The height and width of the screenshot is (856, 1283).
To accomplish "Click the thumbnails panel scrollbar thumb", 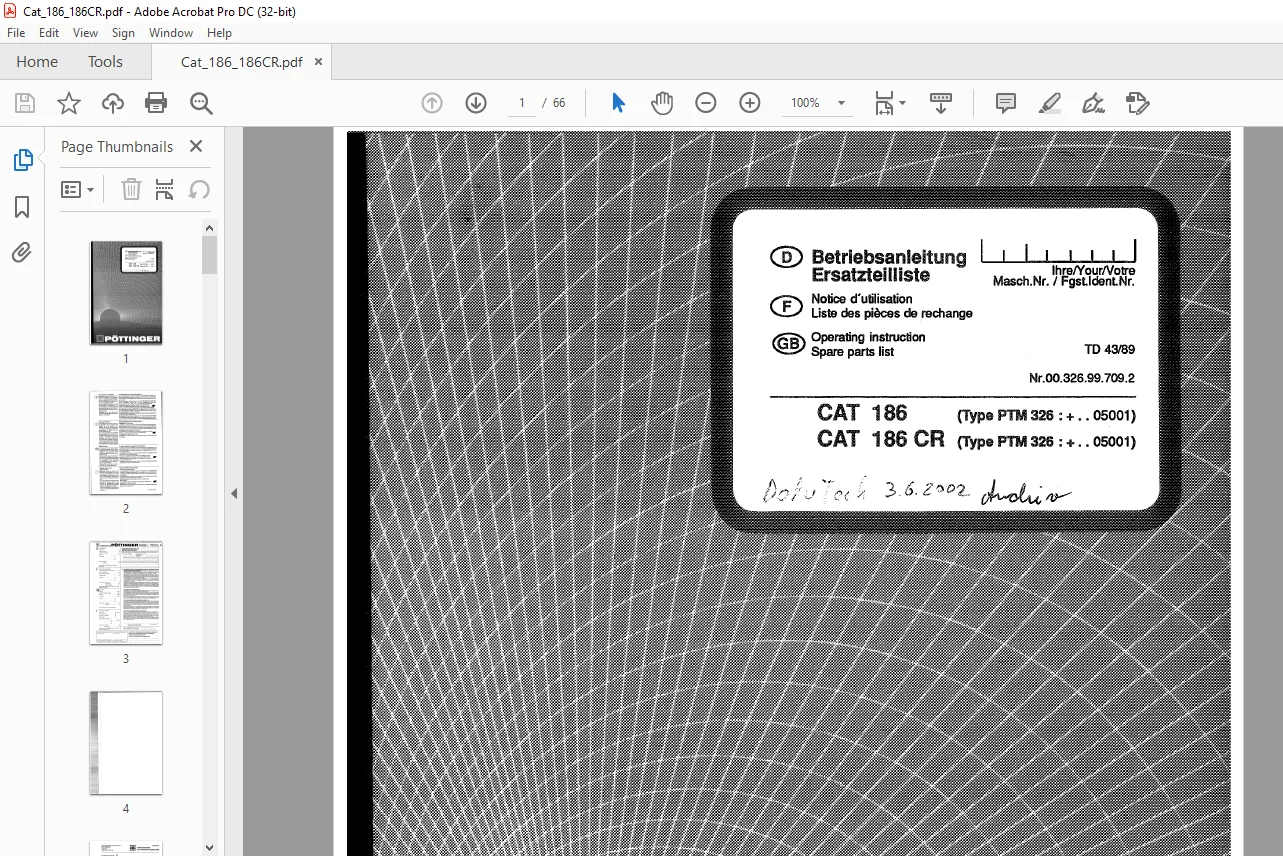I will (210, 255).
